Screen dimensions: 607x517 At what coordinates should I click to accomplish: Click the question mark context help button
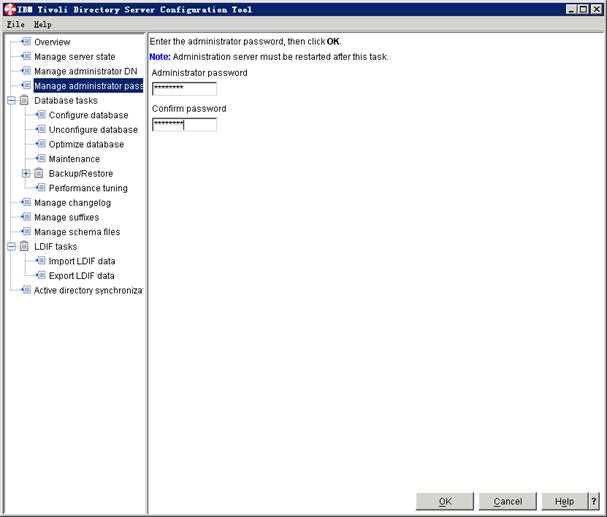coord(594,502)
